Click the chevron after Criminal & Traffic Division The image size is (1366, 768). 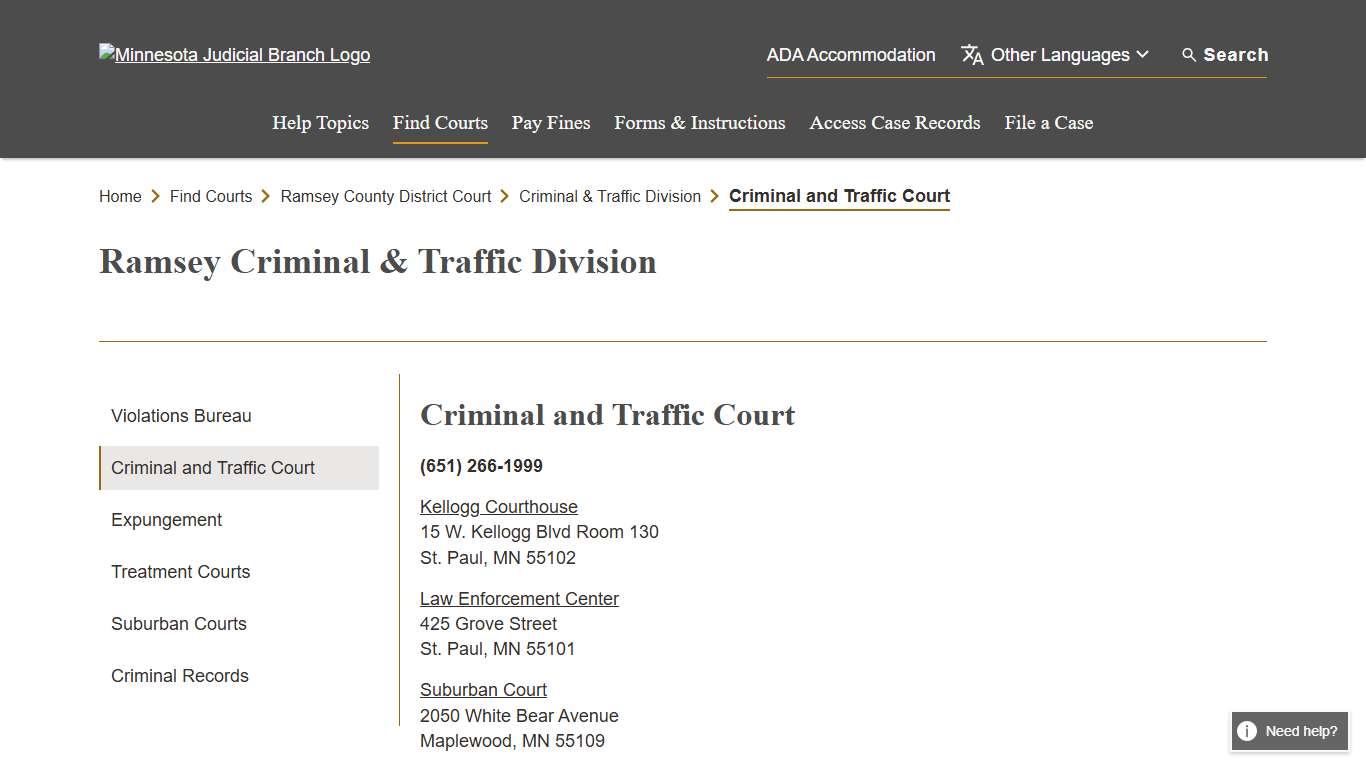click(714, 196)
